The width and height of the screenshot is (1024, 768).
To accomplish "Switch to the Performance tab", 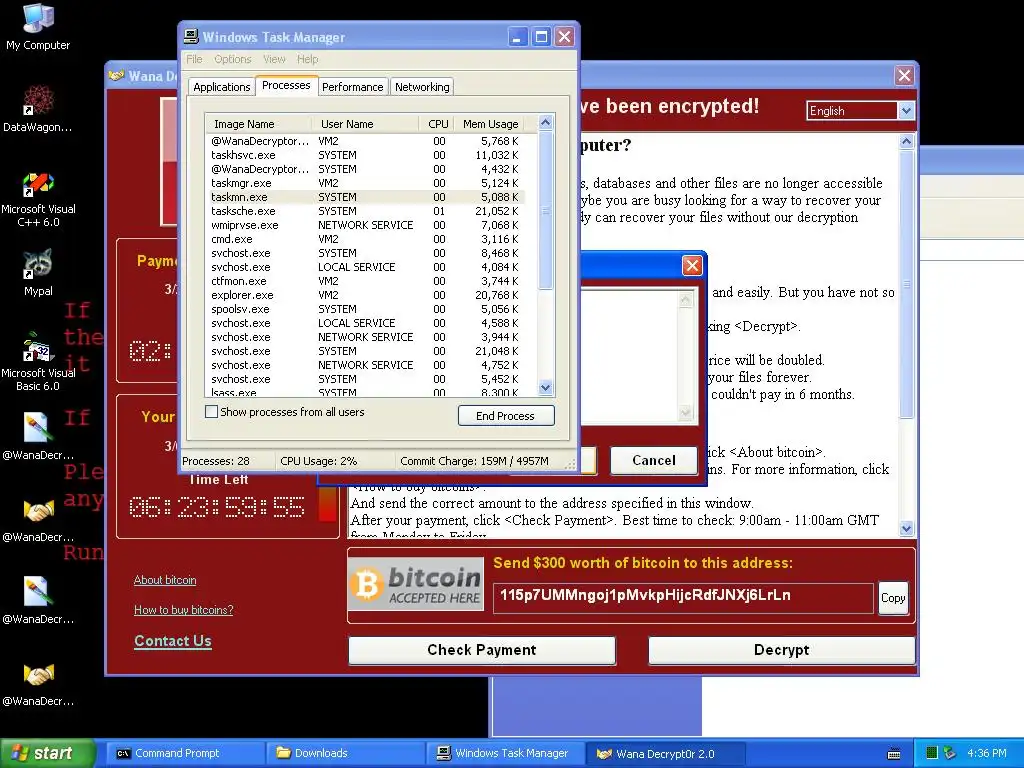I will (353, 87).
